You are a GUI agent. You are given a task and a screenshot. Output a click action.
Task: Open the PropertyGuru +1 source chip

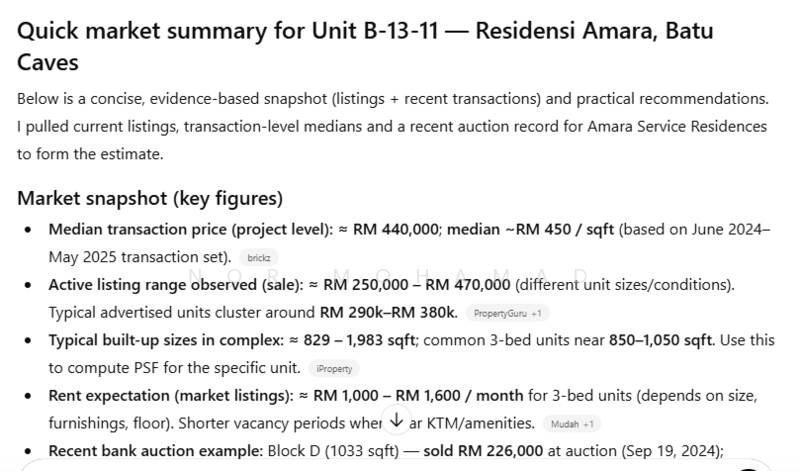tap(507, 313)
